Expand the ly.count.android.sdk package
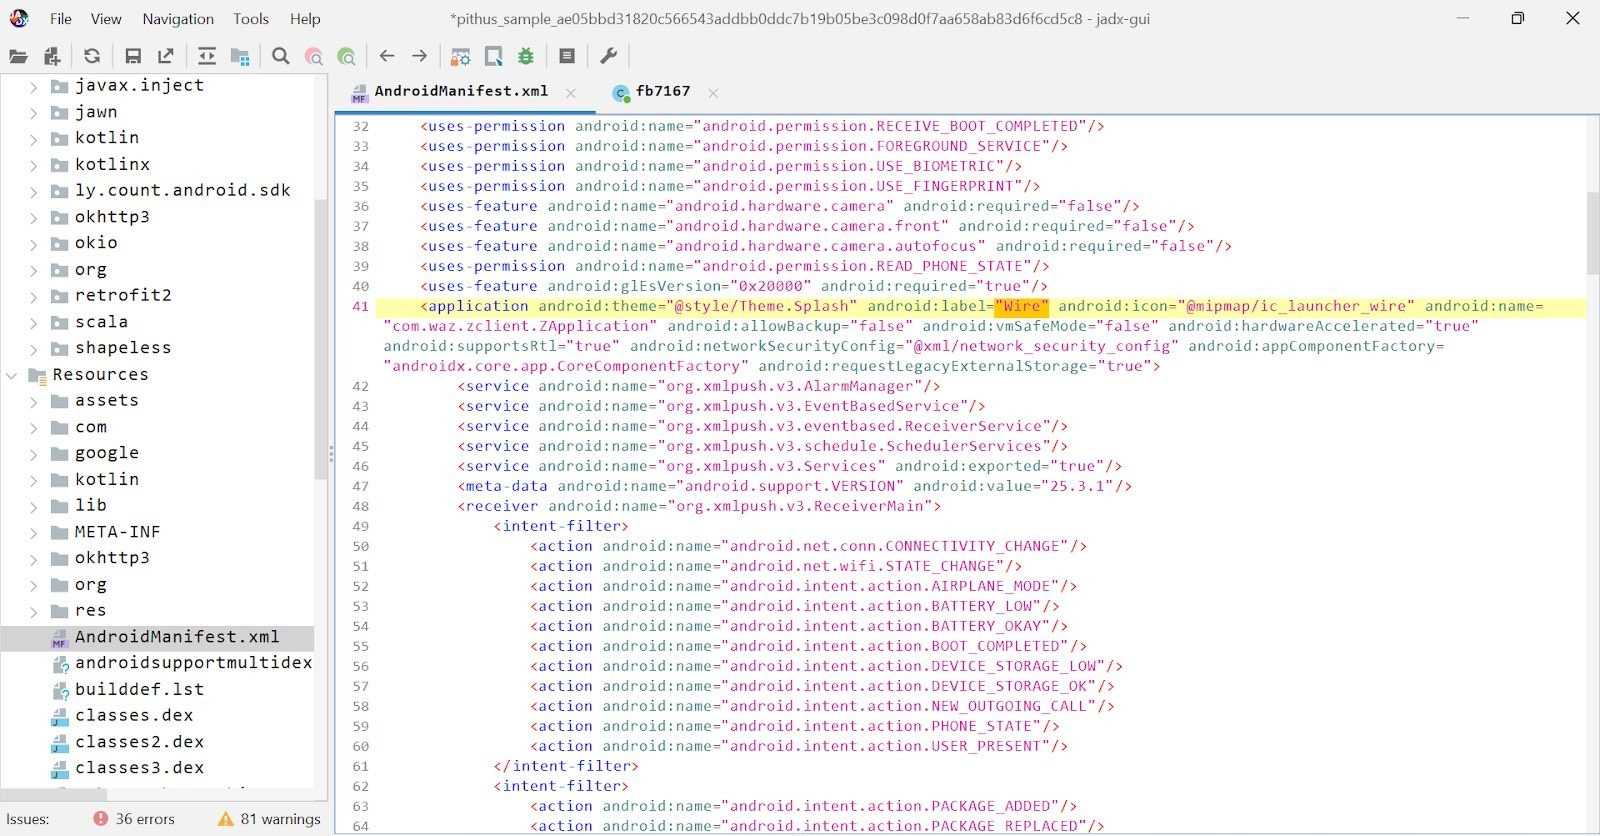 [x=34, y=191]
